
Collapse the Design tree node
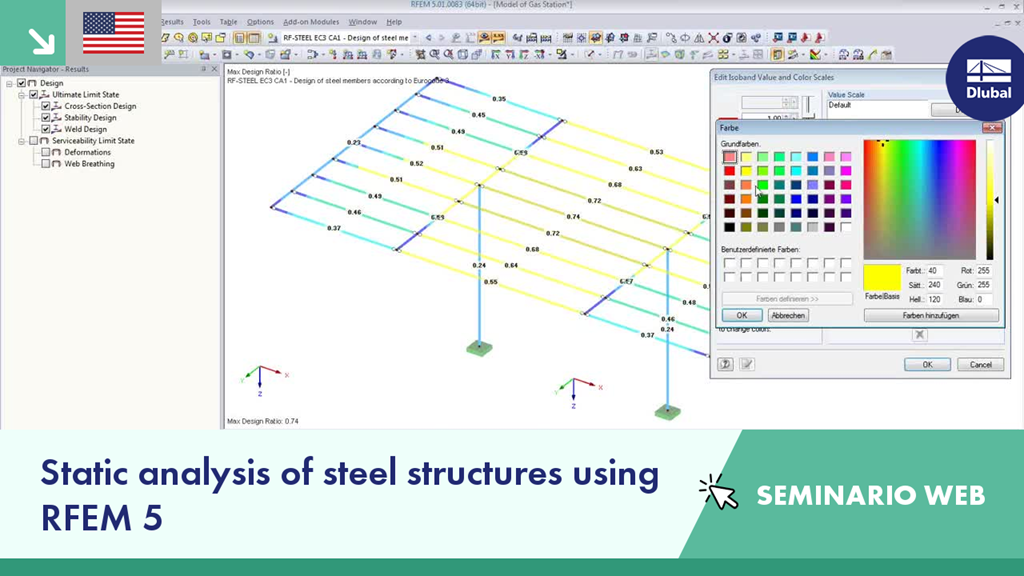9,84
